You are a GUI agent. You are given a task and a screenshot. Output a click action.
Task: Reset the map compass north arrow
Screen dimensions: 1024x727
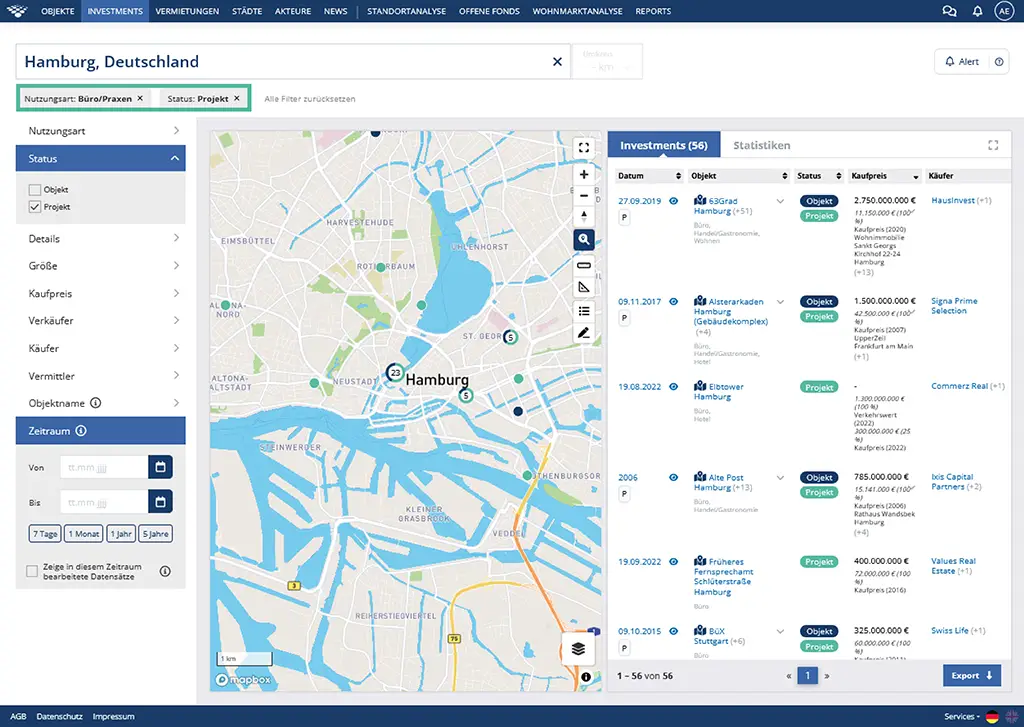coord(584,216)
